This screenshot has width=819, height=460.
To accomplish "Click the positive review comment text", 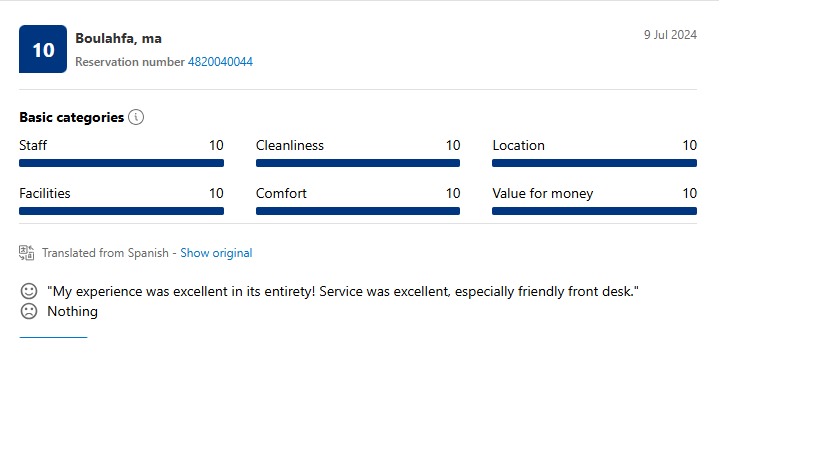I will pyautogui.click(x=343, y=291).
